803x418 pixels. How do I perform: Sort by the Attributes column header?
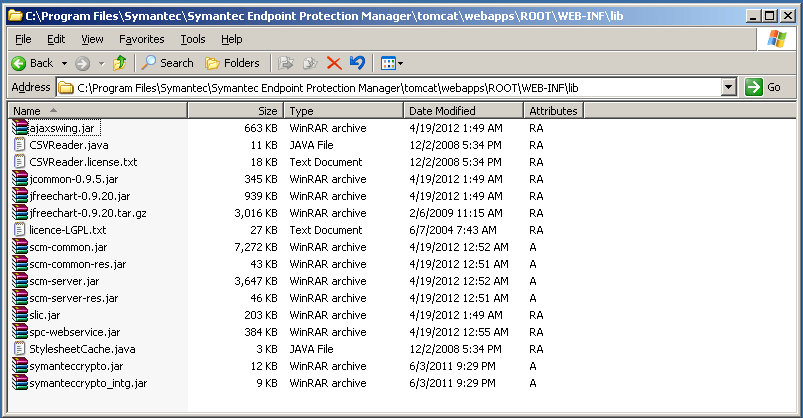553,111
